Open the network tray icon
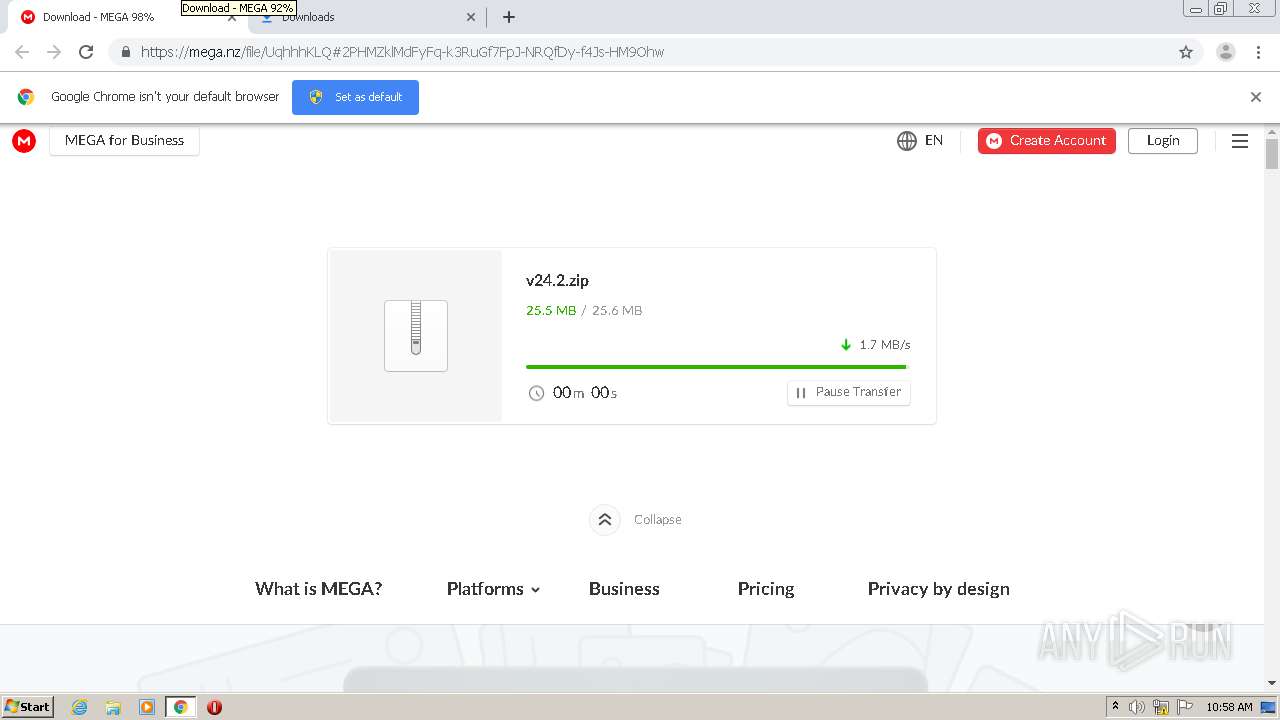The image size is (1280, 720). (1161, 707)
